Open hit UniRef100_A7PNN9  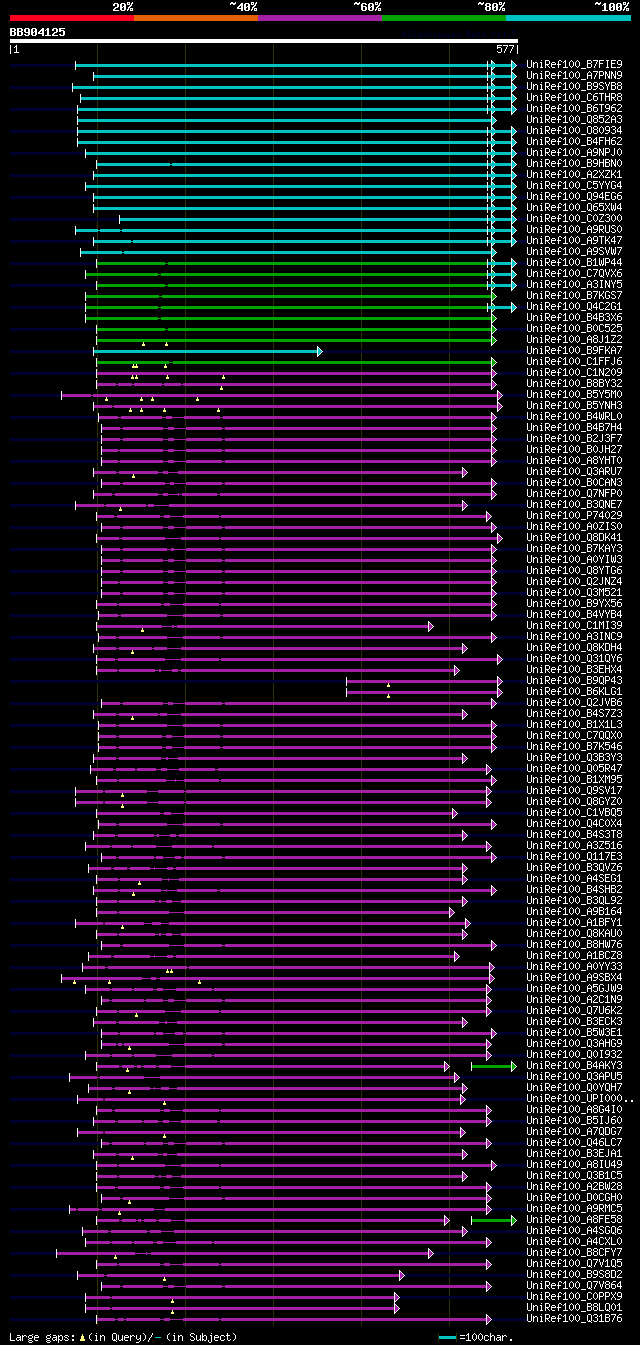(x=574, y=75)
